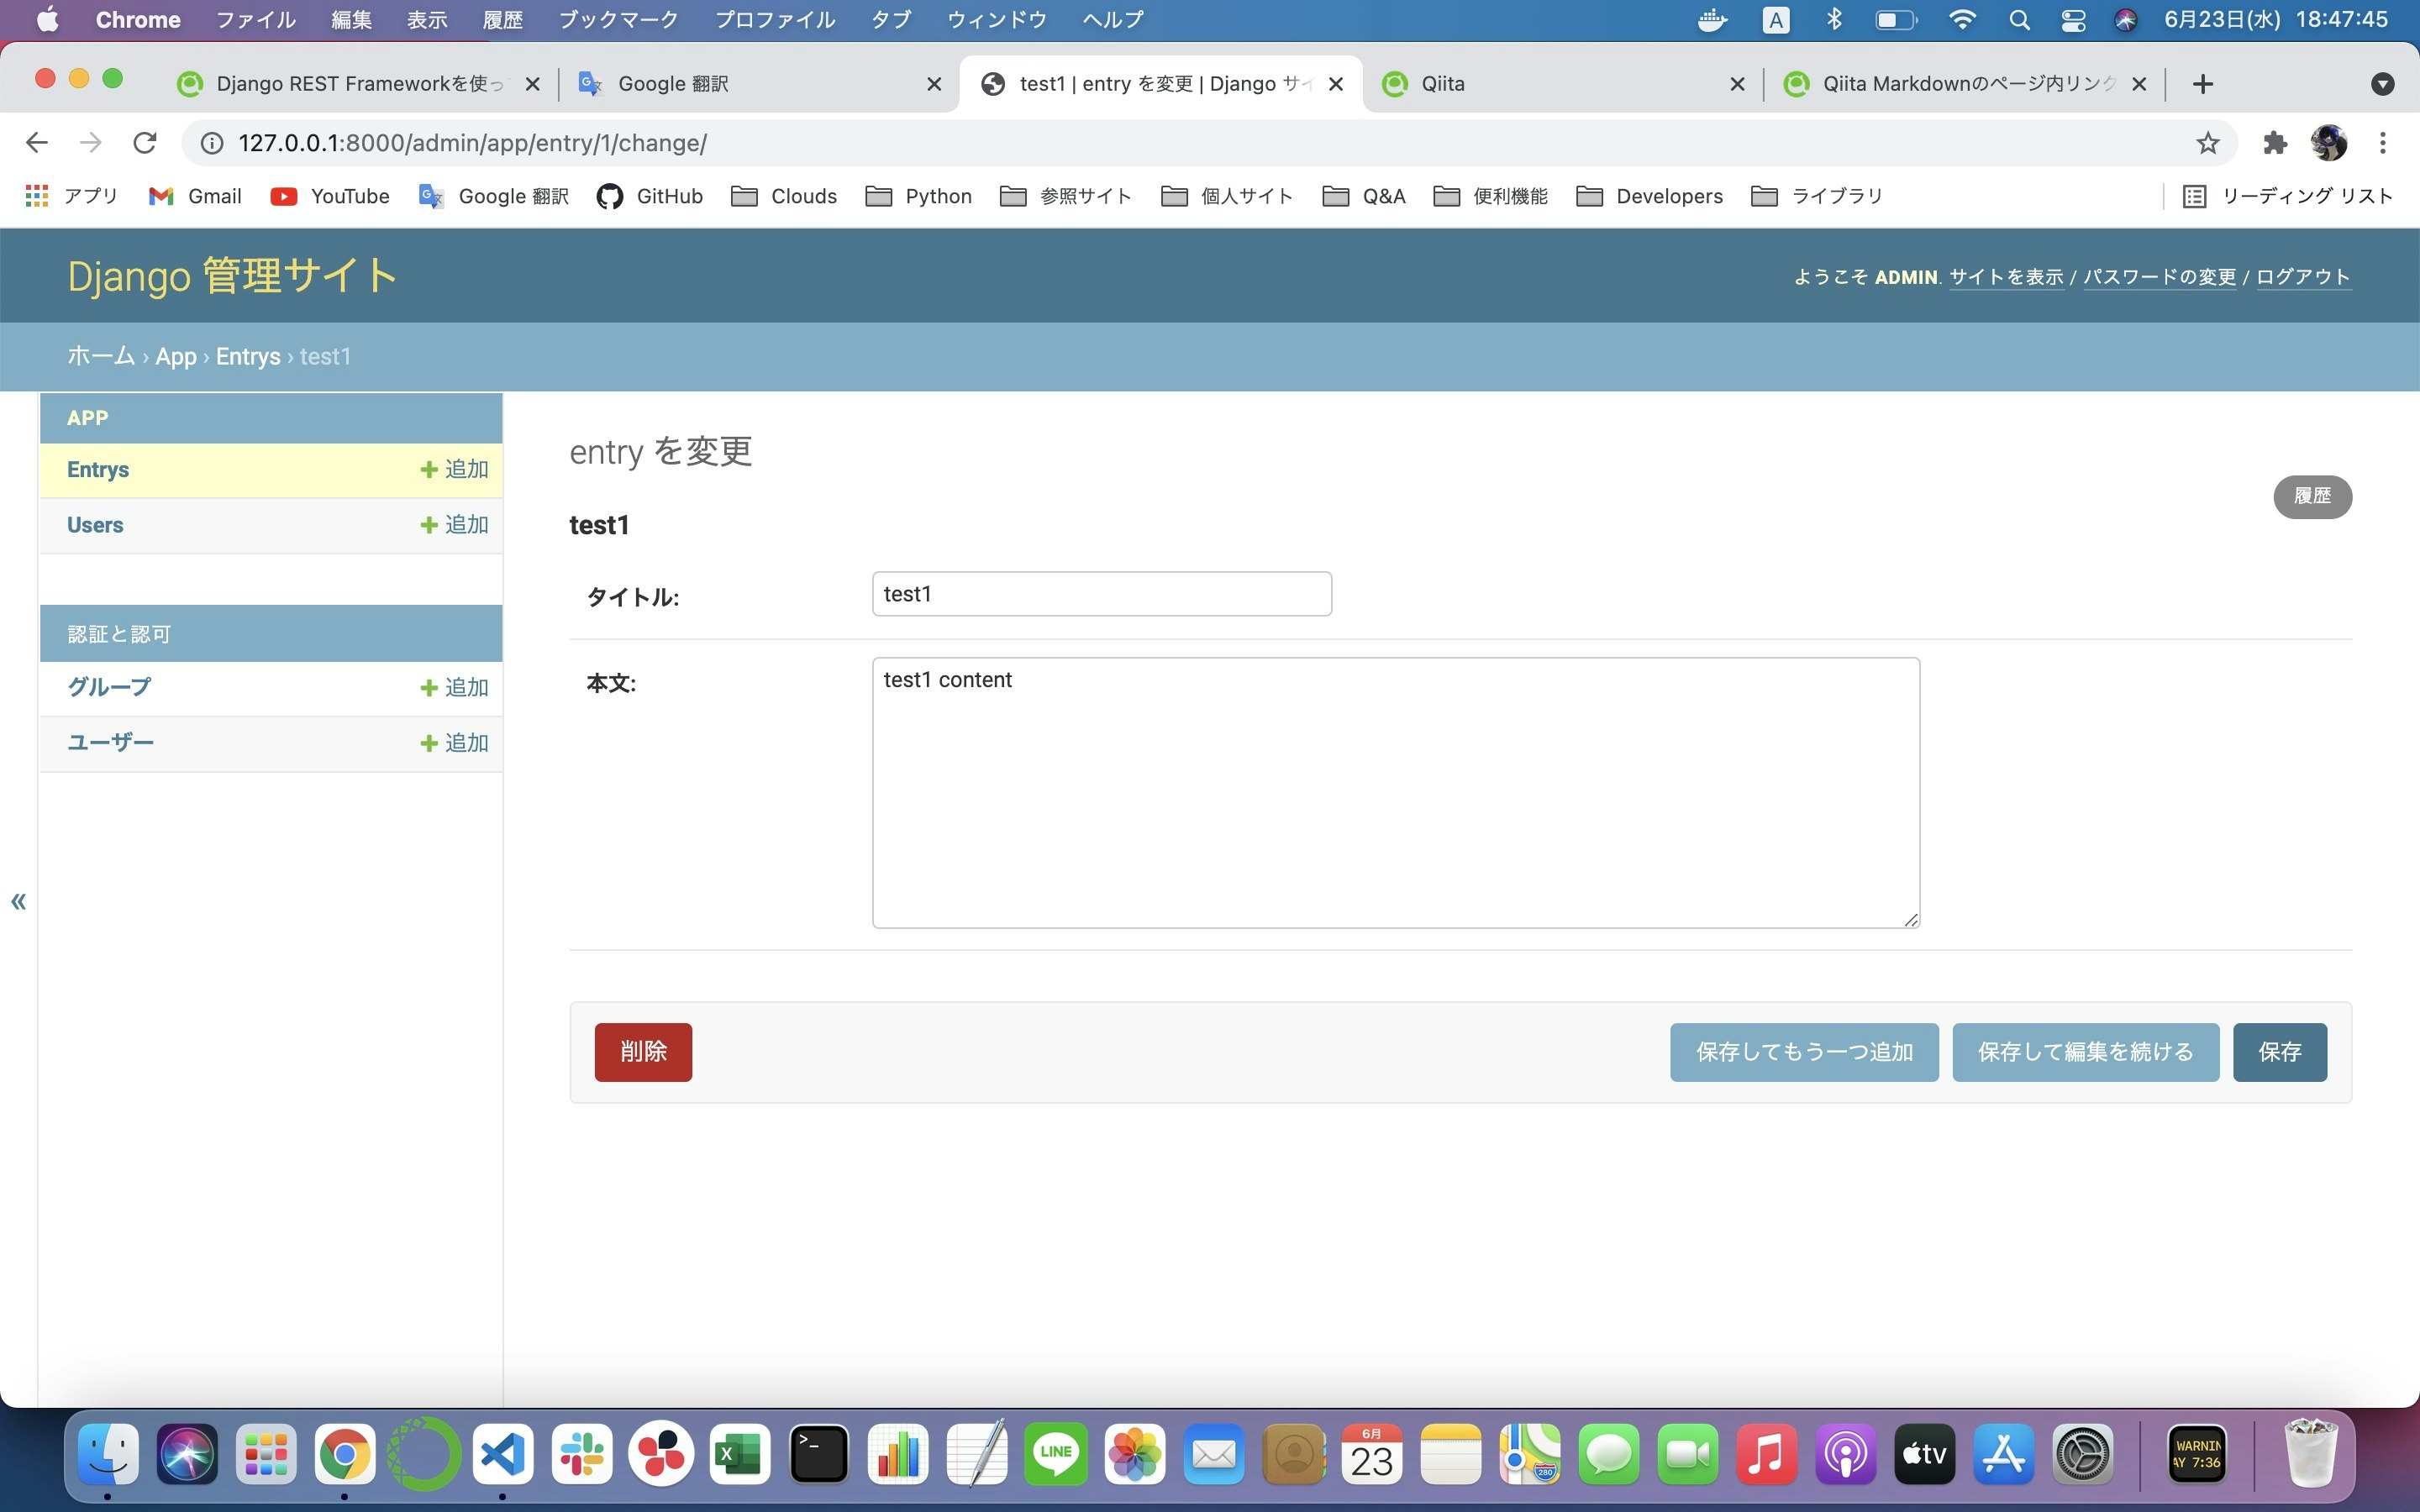
Task: Open Chrome's three-dot menu
Action: click(2383, 143)
